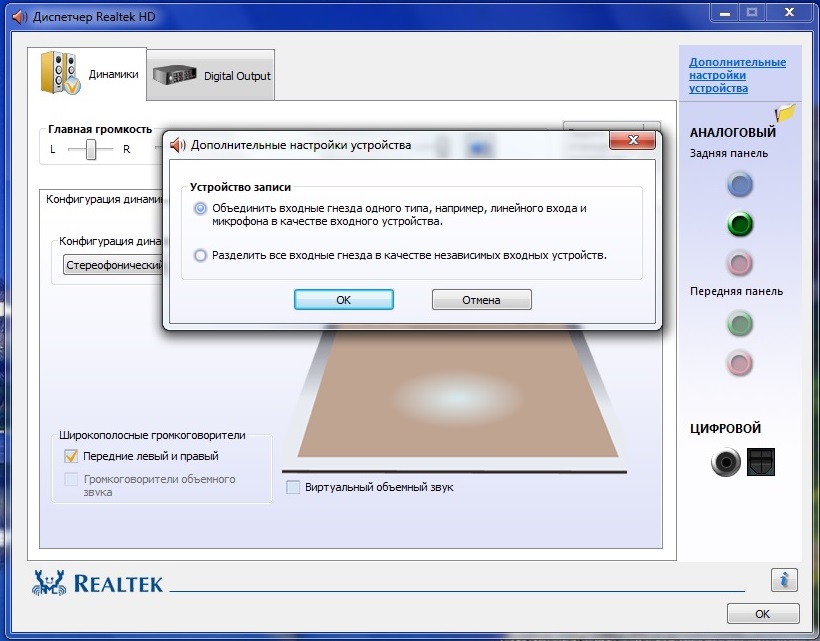Select the 'Объединить входные гнезда' radio option
This screenshot has width=820, height=641.
point(201,209)
